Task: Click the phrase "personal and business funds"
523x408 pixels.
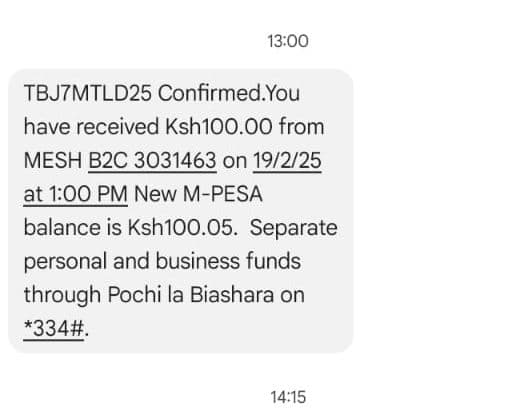Action: point(162,262)
